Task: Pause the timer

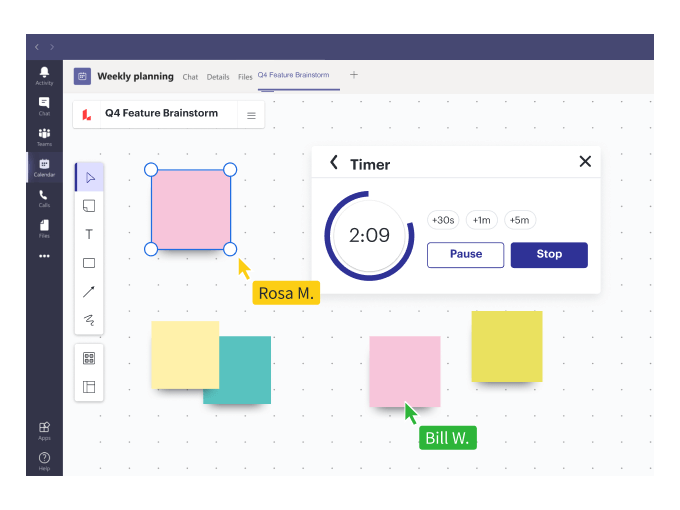Action: pos(465,254)
